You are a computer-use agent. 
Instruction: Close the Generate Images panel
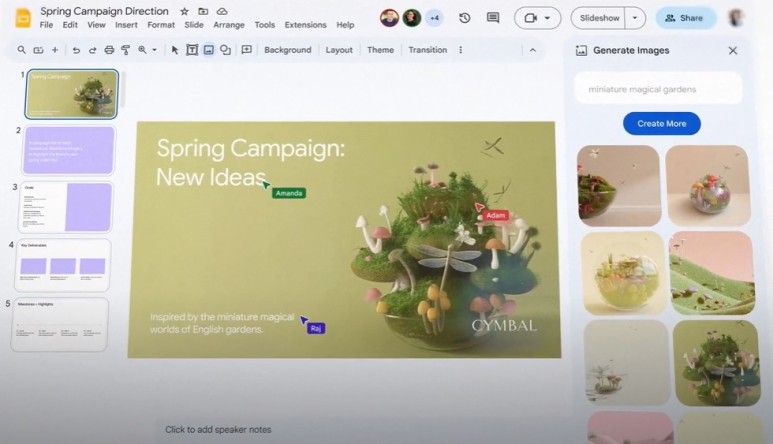pos(732,50)
